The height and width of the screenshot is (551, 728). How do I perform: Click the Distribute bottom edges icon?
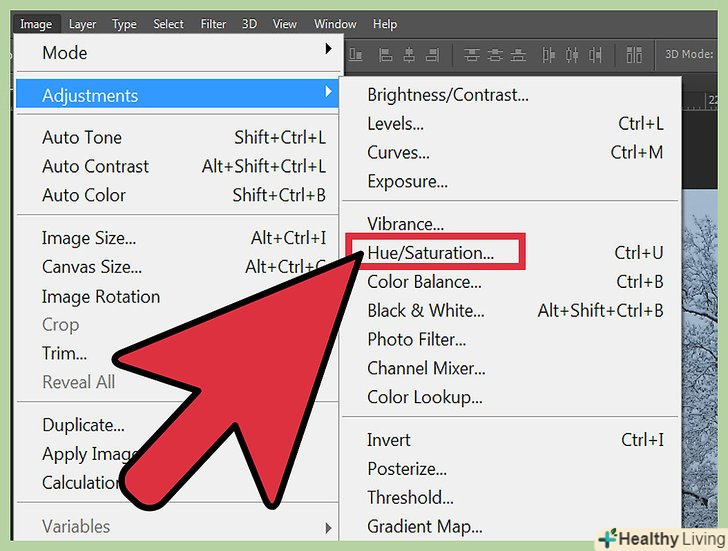click(518, 55)
